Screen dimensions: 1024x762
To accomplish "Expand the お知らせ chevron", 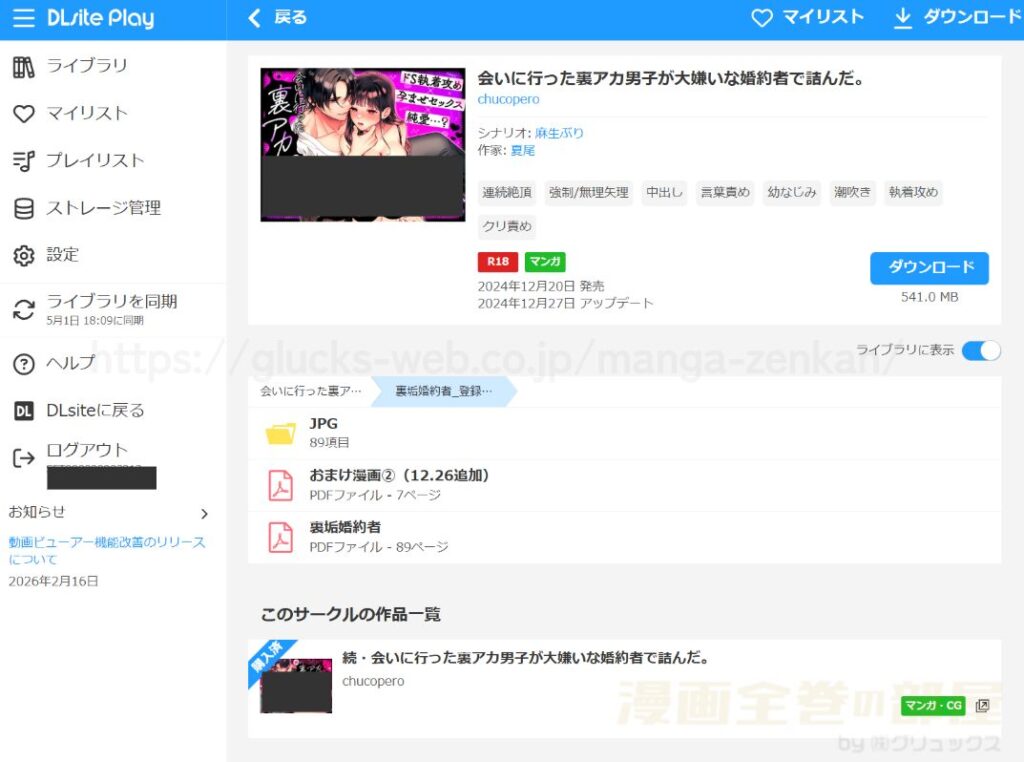I will 204,514.
